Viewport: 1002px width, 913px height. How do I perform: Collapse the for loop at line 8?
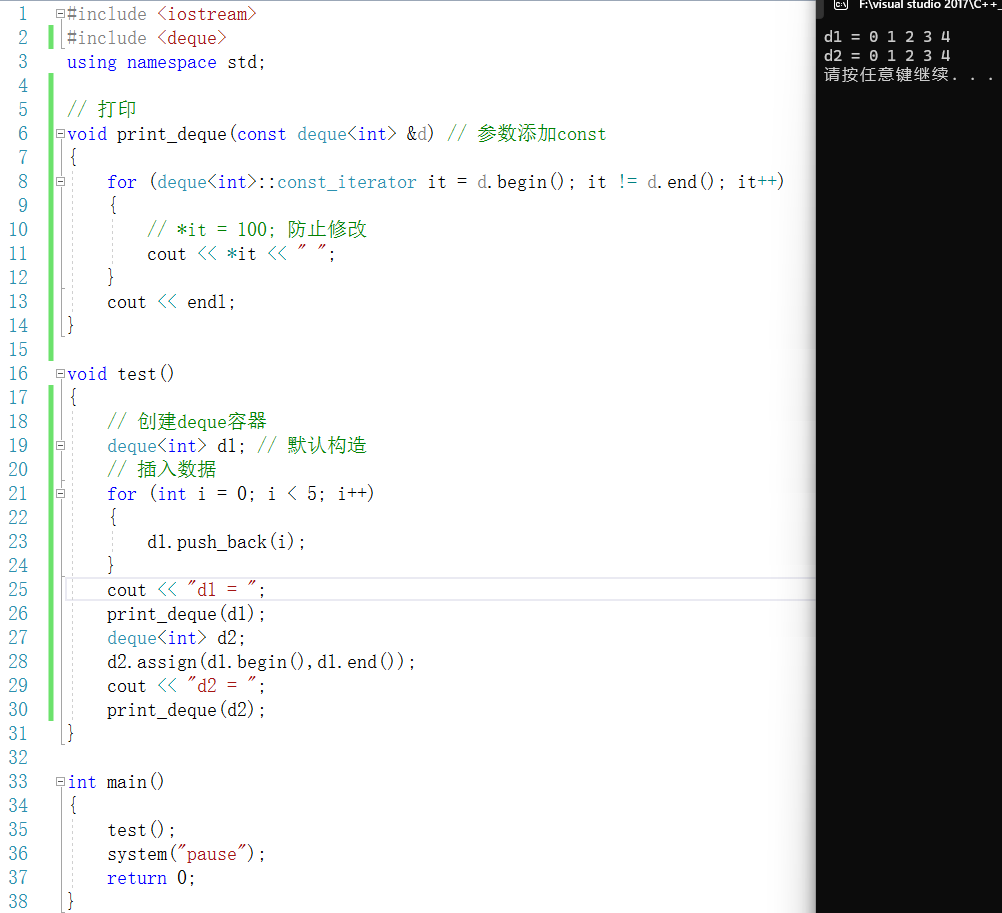click(x=60, y=181)
